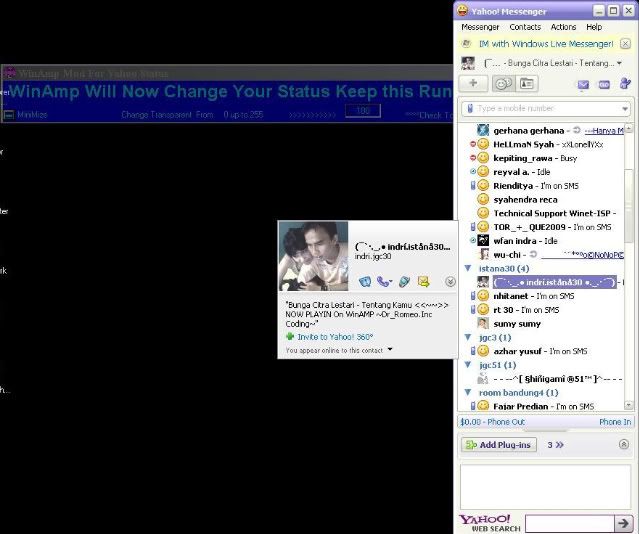Select highlighted indri.istana30 contact

(x=554, y=282)
